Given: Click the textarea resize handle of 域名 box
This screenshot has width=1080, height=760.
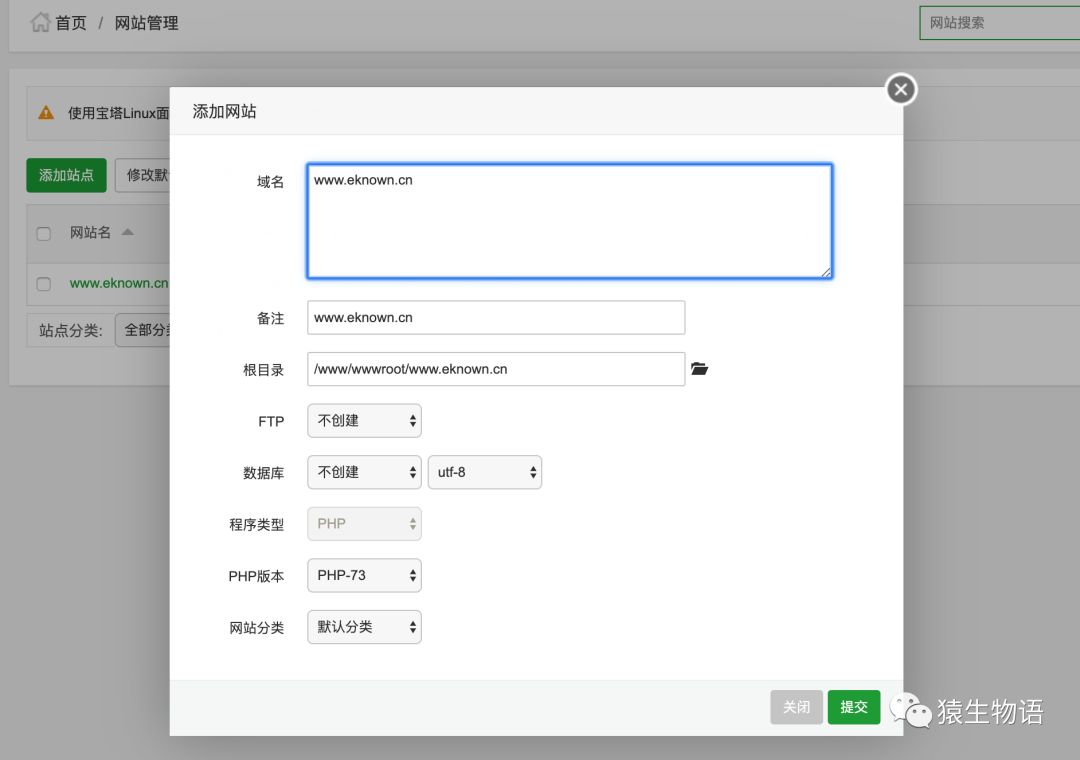Looking at the screenshot, I should click(826, 272).
